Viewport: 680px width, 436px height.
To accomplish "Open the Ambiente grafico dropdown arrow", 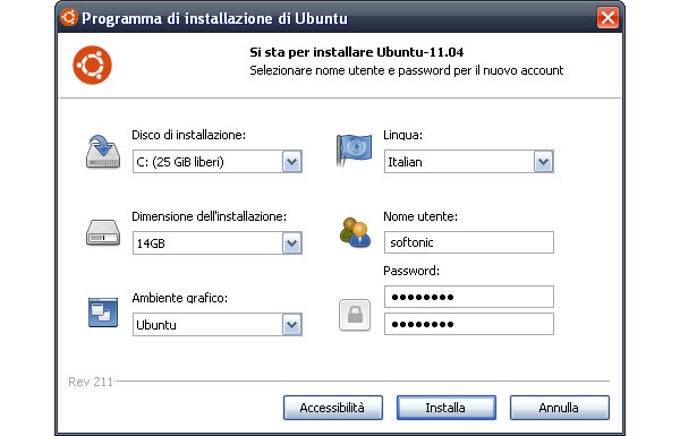I will coord(292,325).
